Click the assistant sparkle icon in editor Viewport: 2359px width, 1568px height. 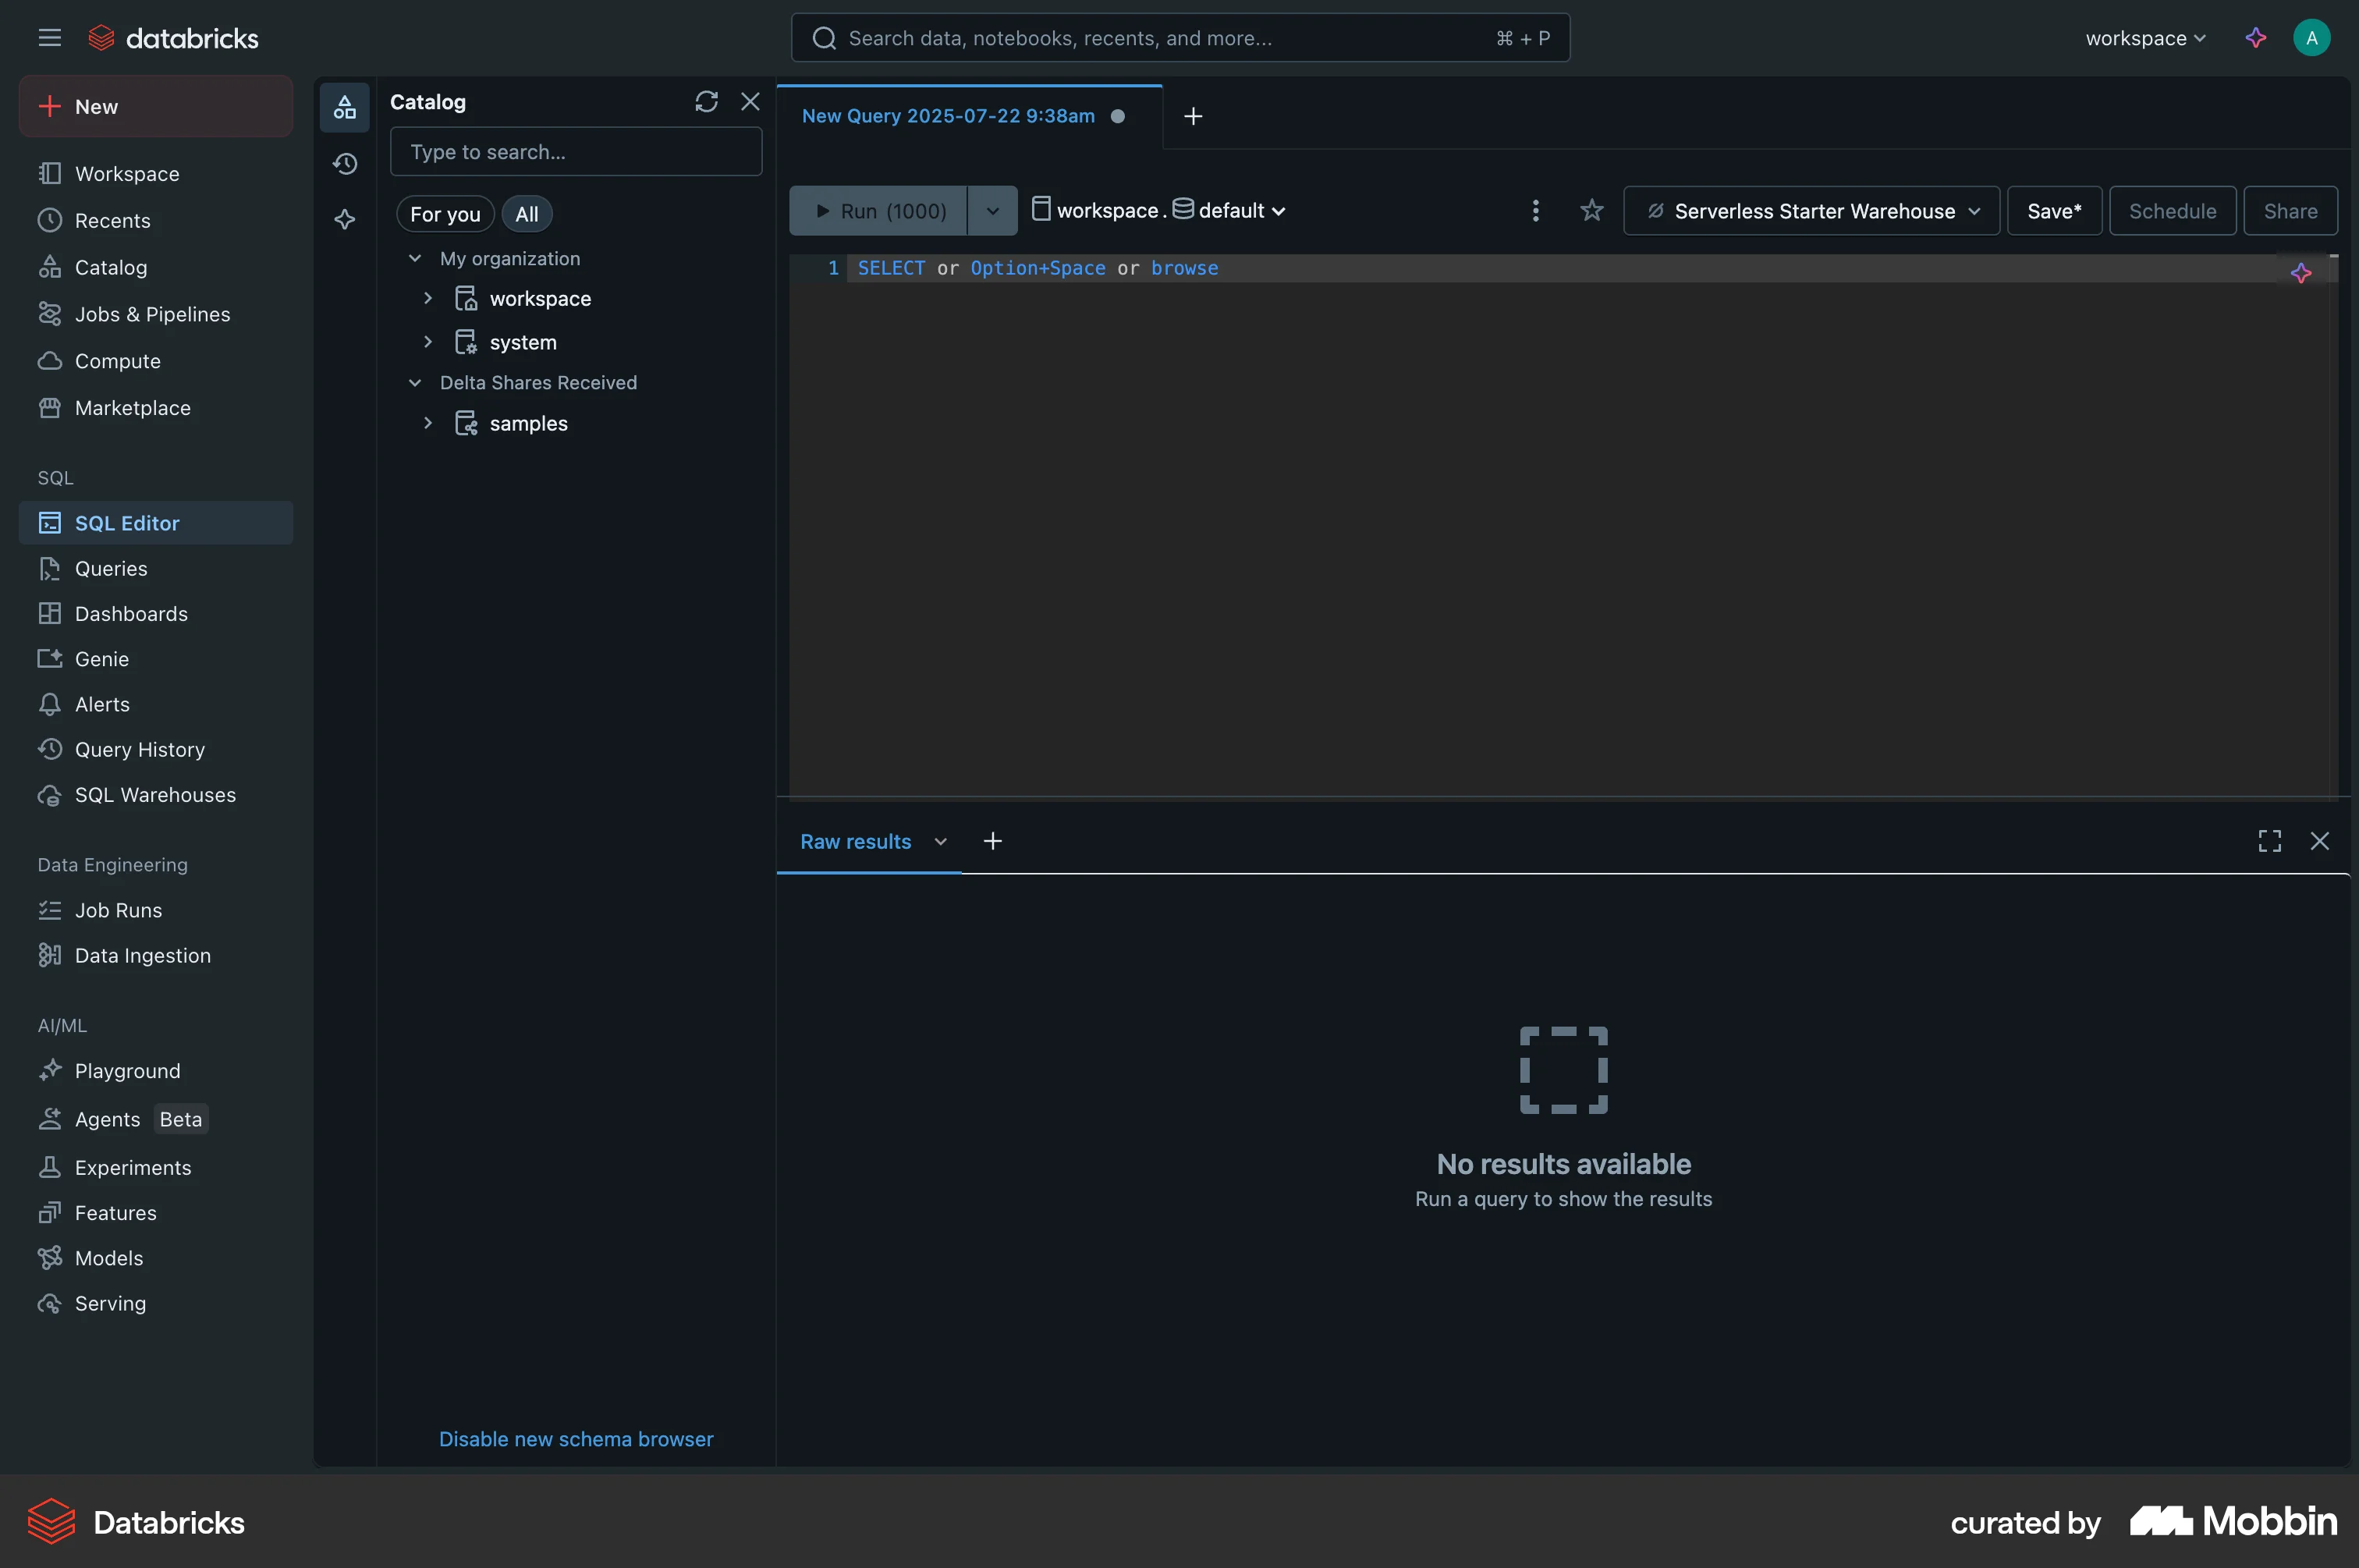(2301, 273)
